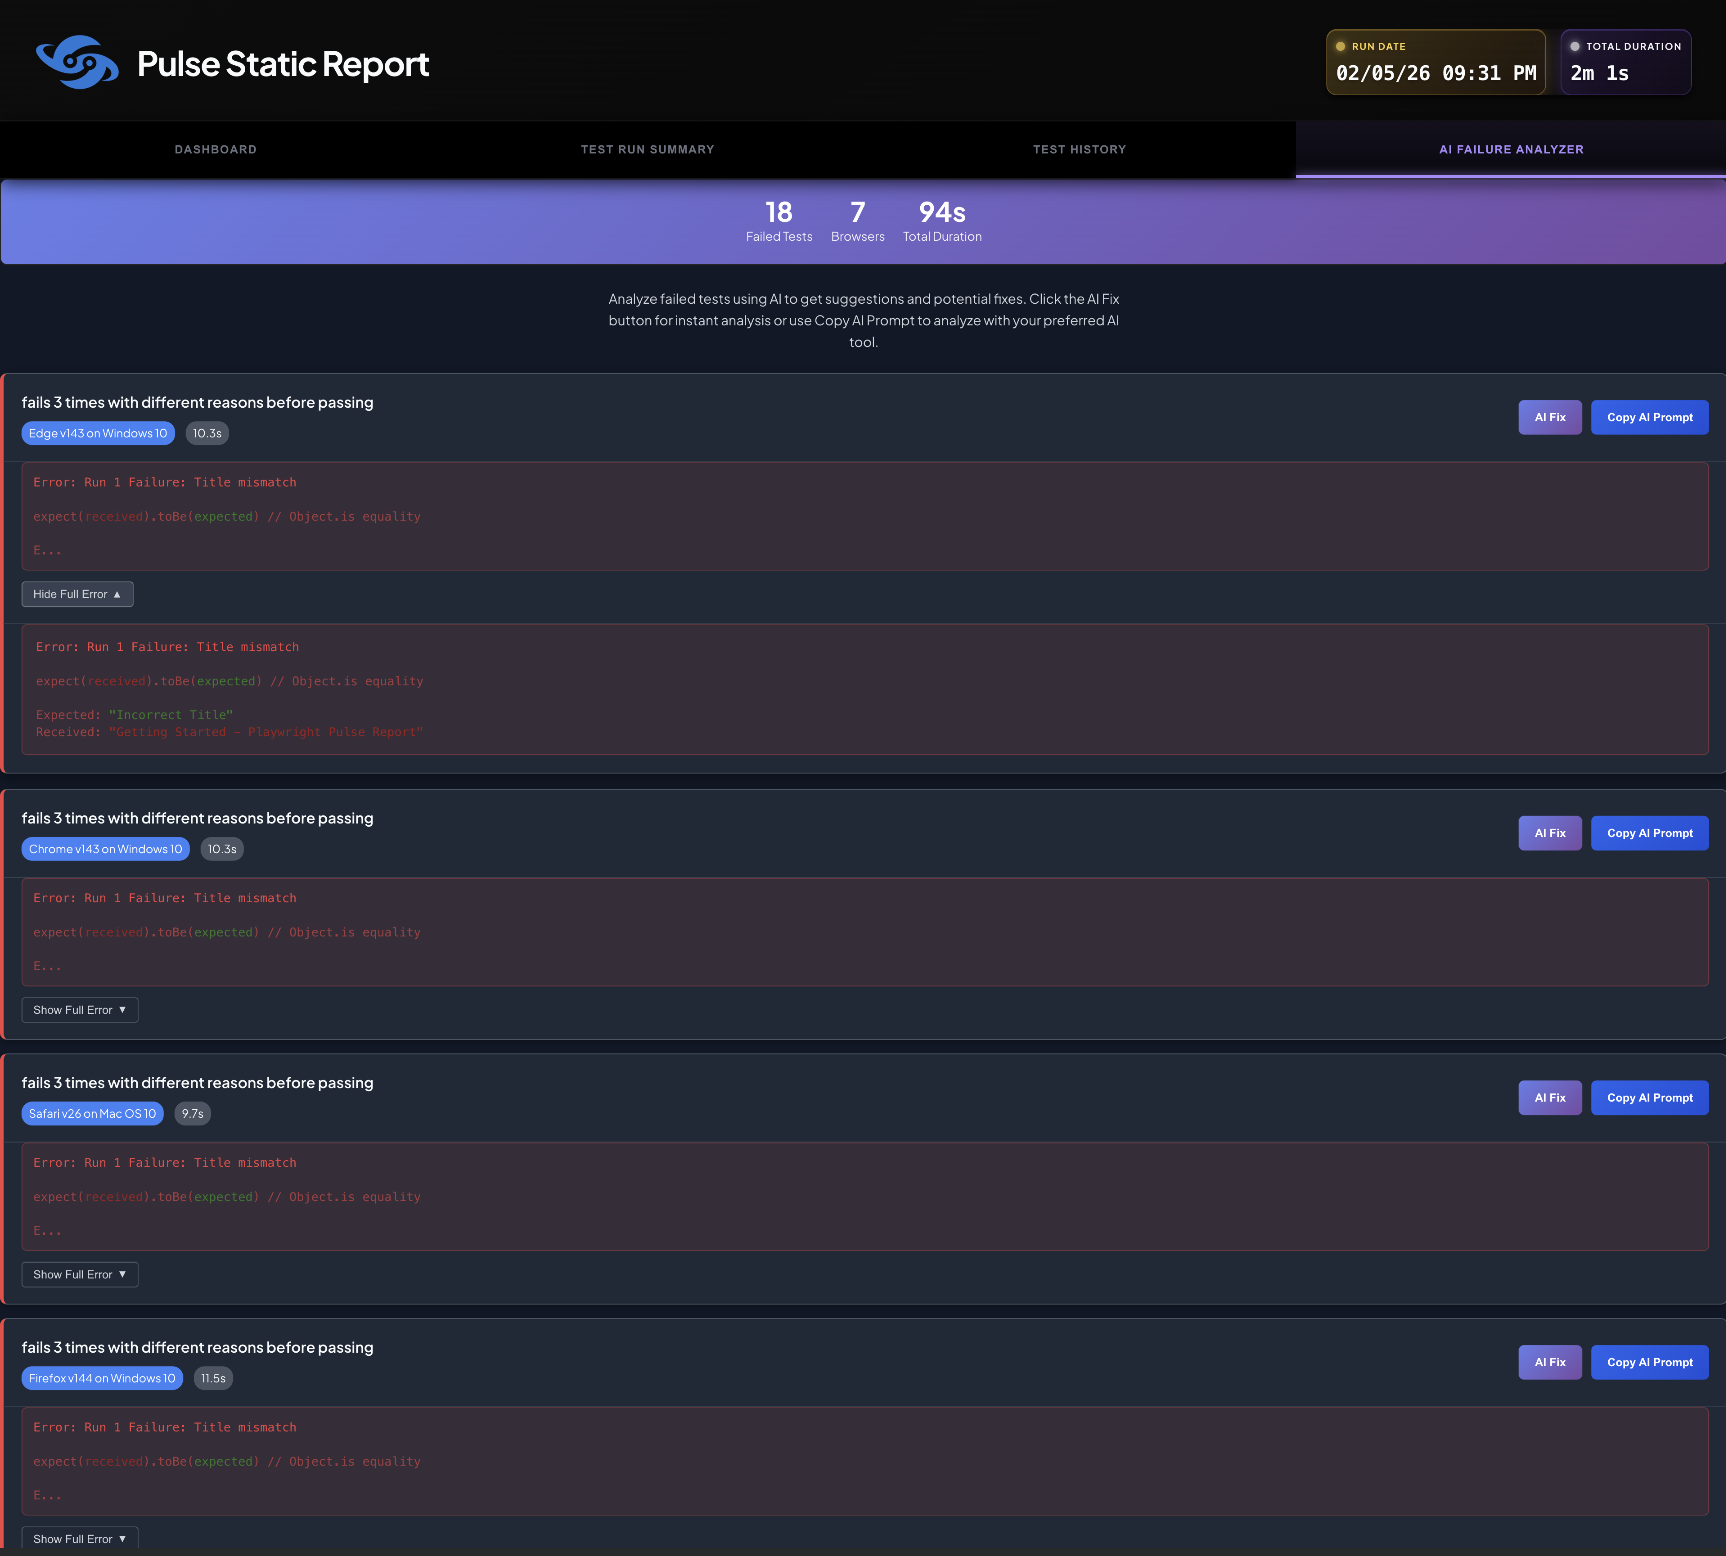Show full error for Firefox test
The width and height of the screenshot is (1726, 1556).
tap(79, 1539)
